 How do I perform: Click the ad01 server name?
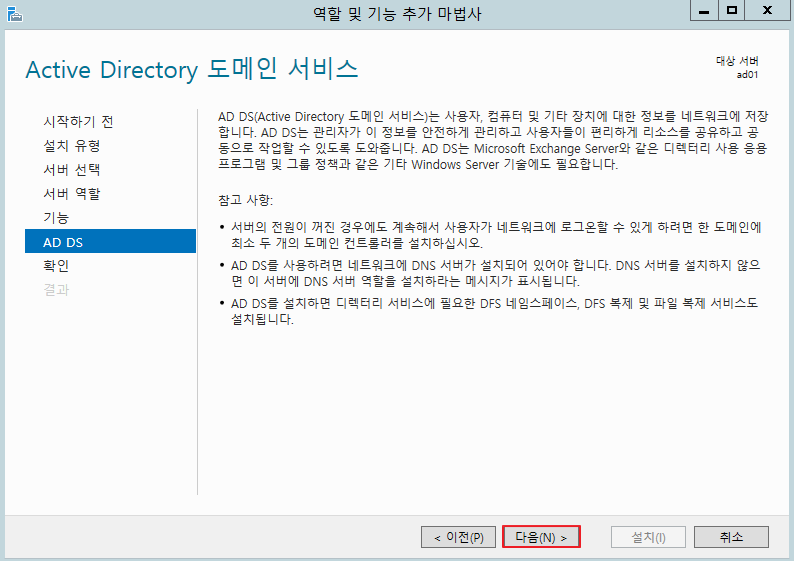747,75
